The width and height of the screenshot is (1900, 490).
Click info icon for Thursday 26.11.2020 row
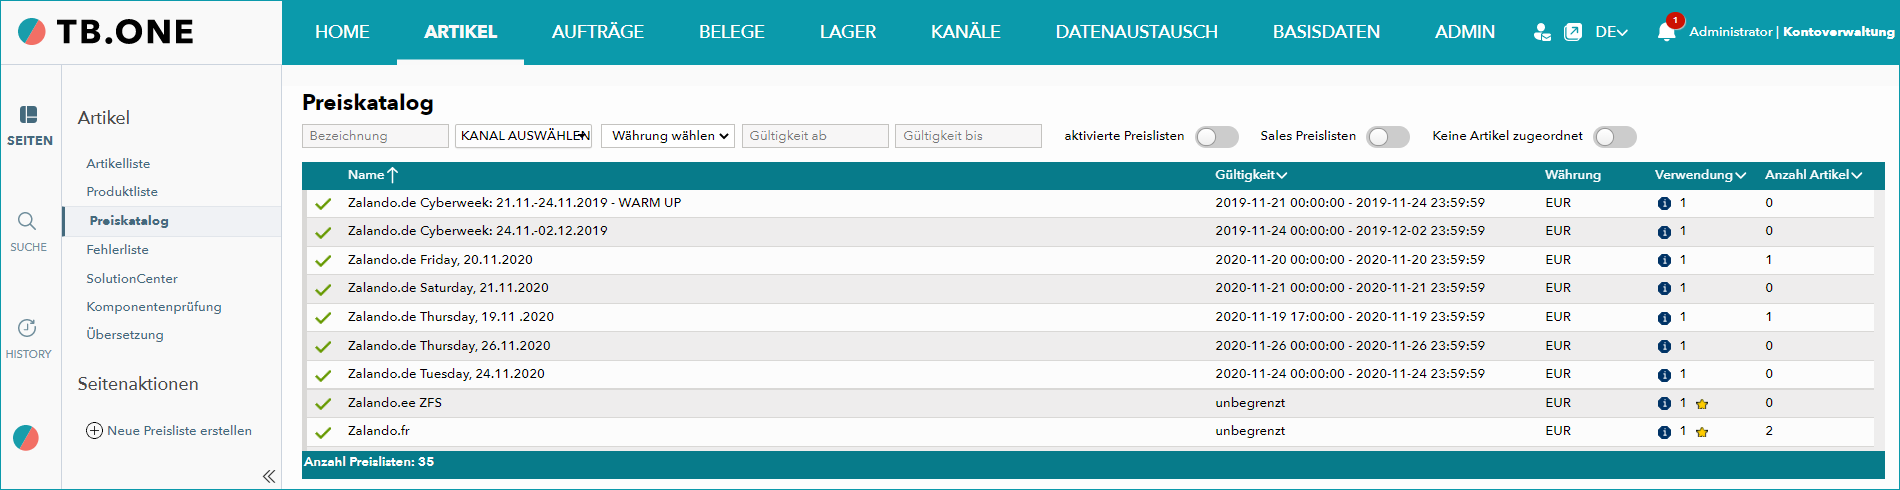1664,346
